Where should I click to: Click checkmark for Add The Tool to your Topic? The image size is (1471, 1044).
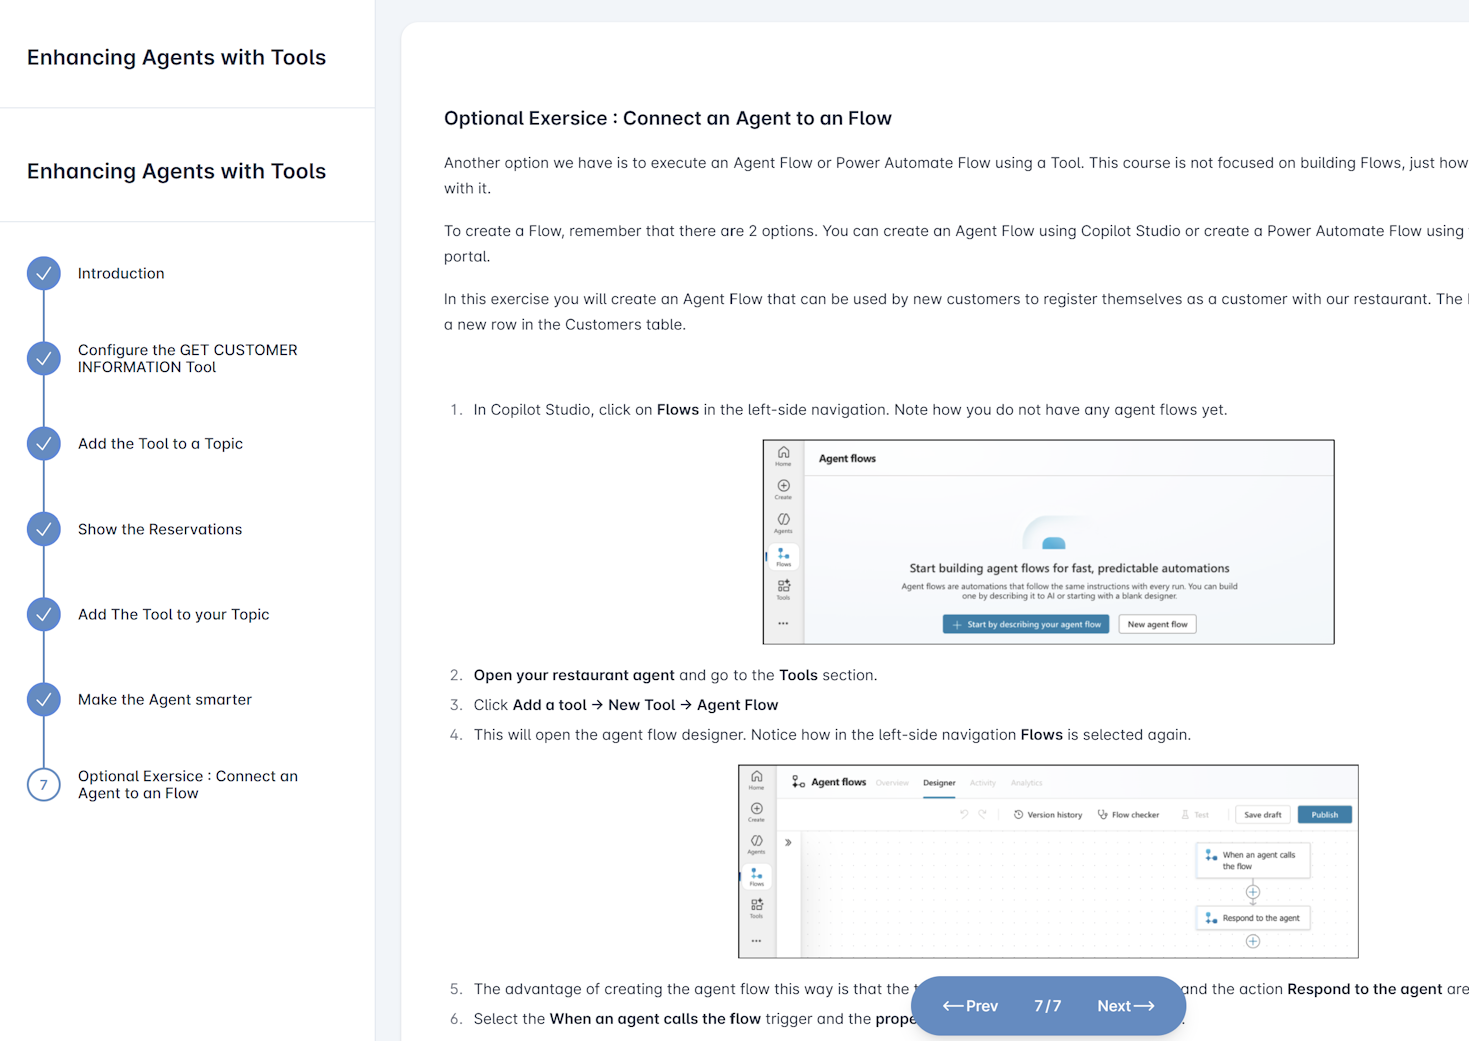(43, 614)
